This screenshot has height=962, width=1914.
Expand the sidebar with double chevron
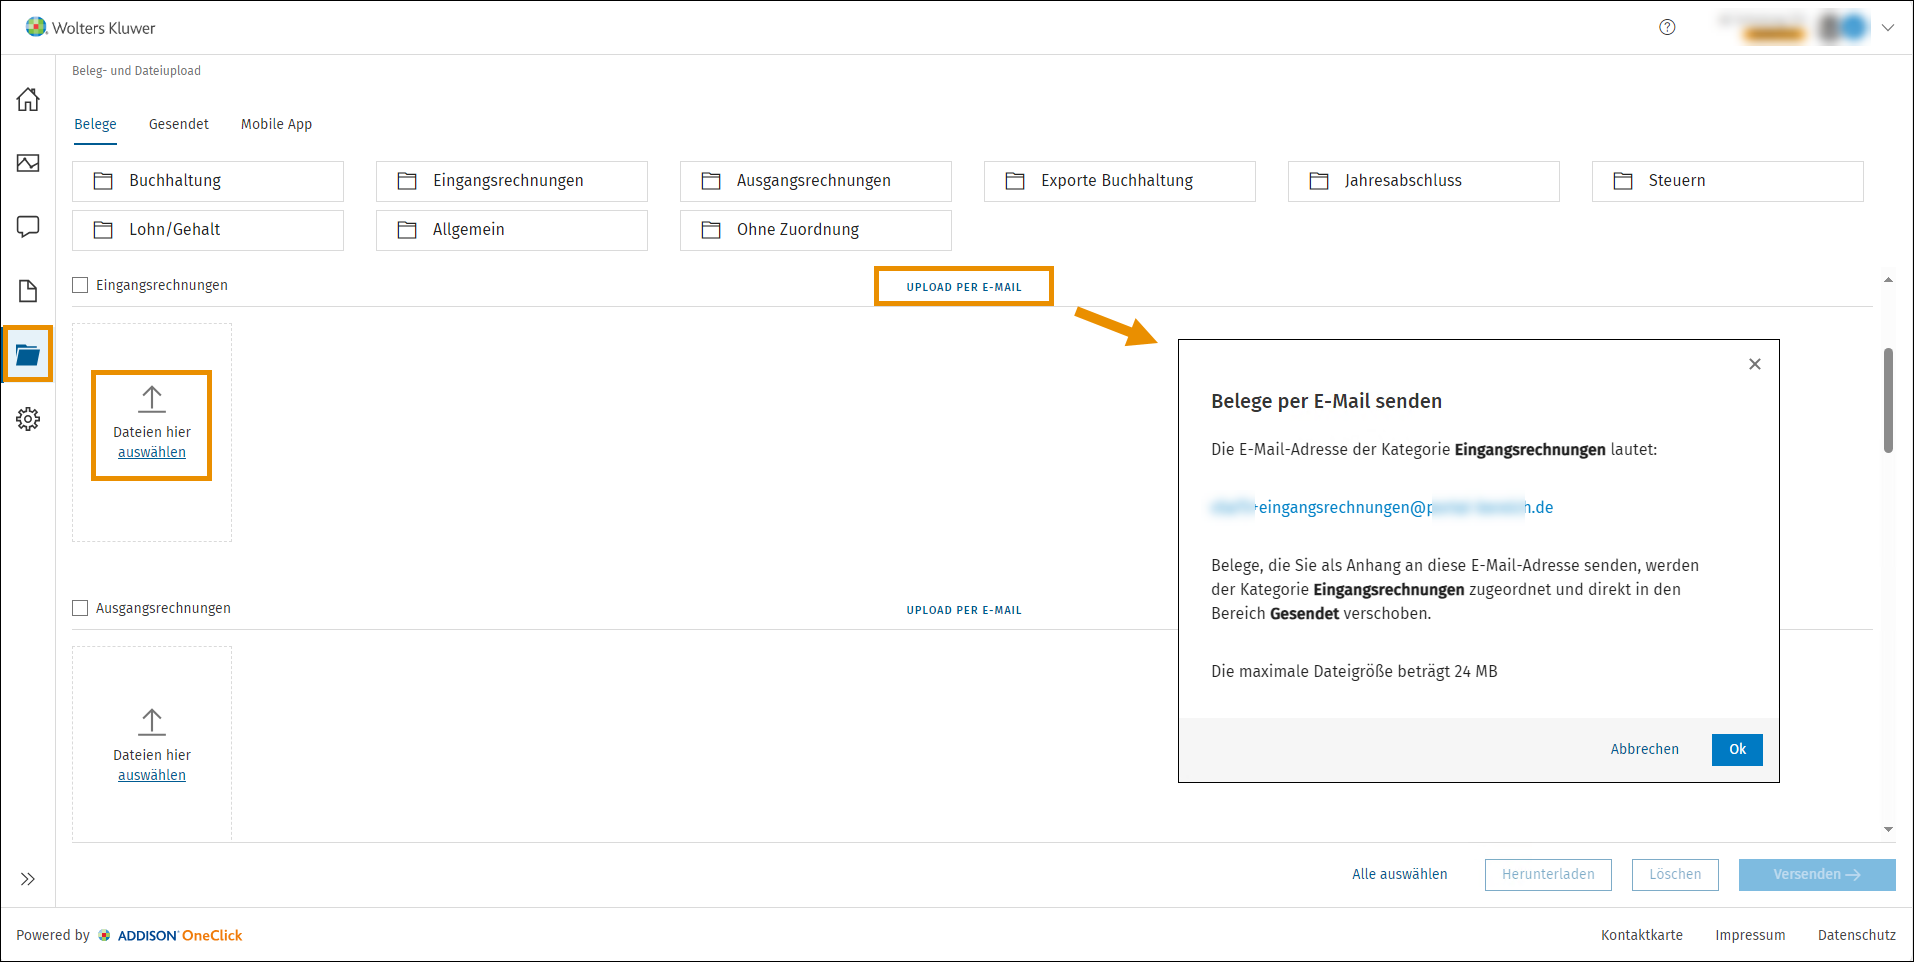28,879
